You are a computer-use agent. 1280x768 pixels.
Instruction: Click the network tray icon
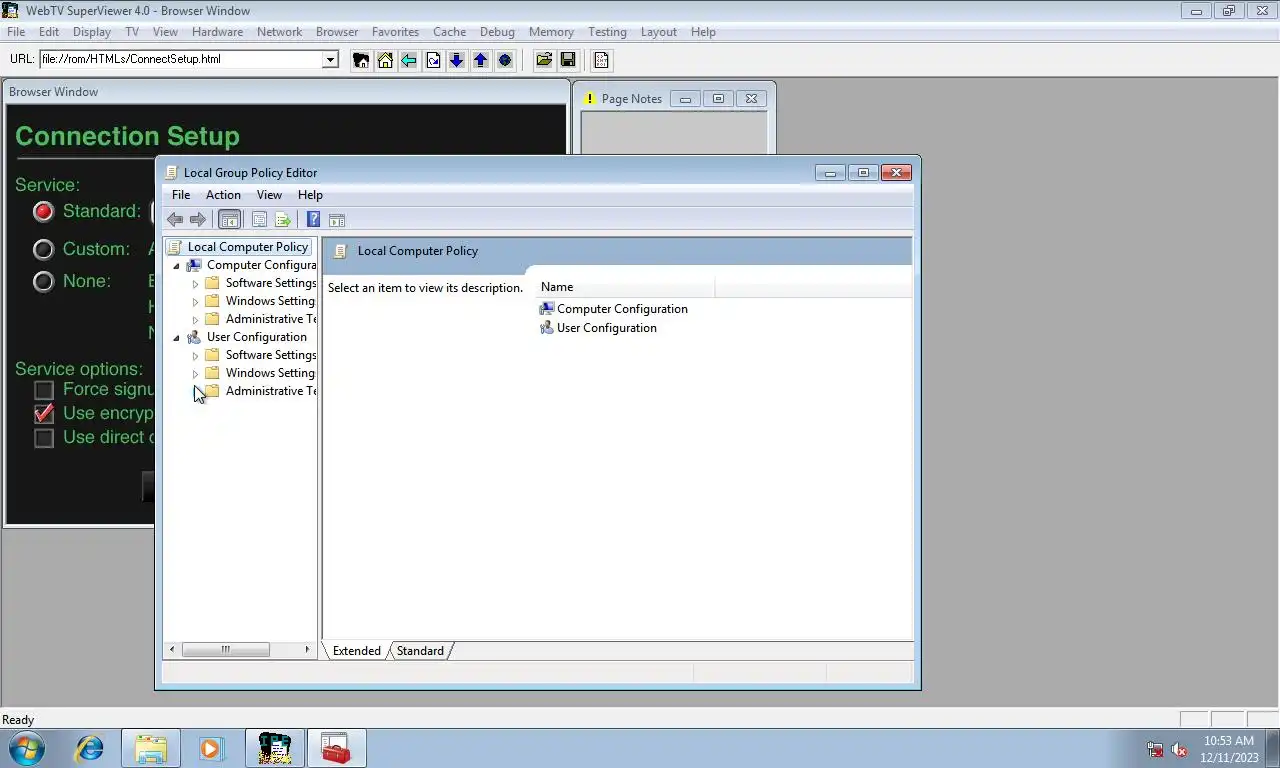click(1155, 749)
